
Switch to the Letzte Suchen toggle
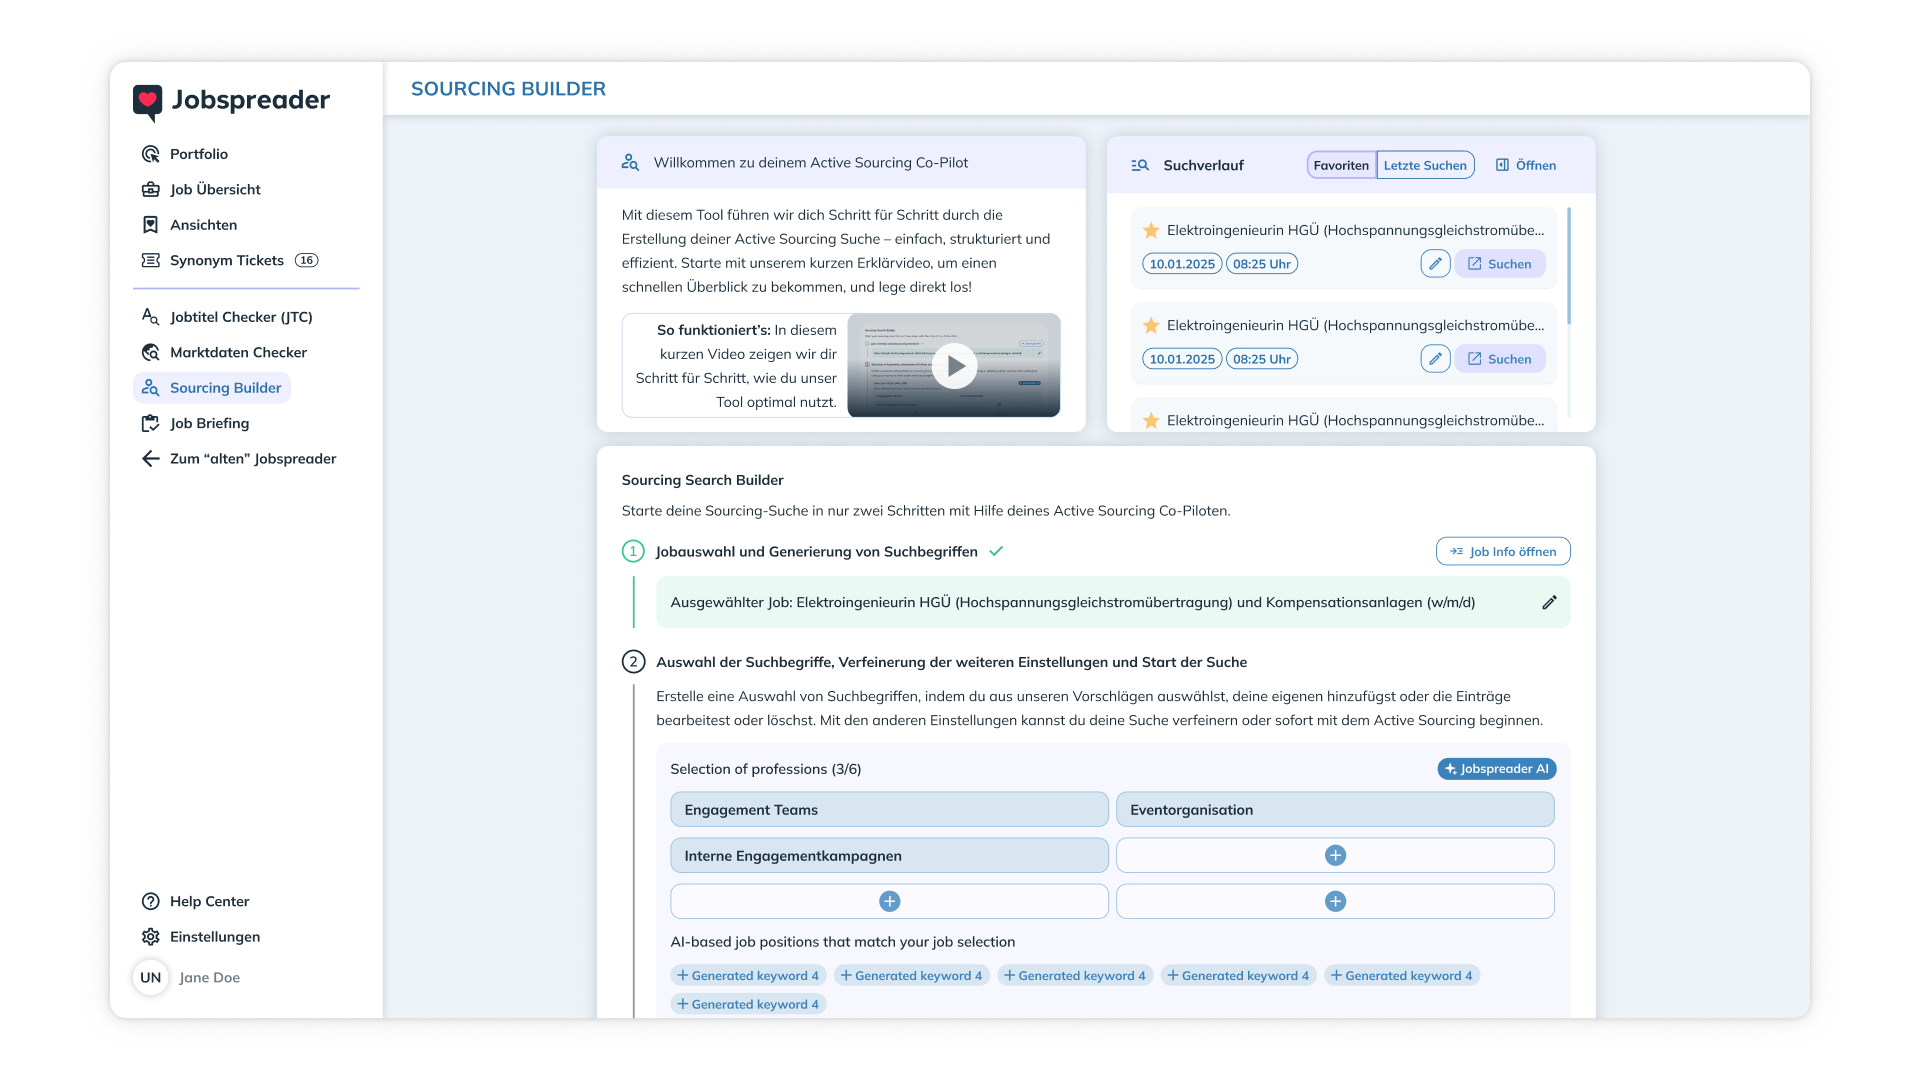[1425, 165]
